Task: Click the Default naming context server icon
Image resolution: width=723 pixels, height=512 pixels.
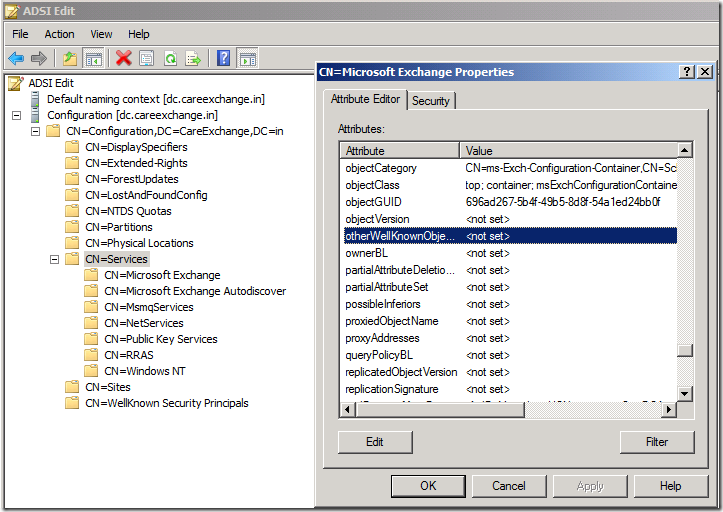Action: [35, 99]
